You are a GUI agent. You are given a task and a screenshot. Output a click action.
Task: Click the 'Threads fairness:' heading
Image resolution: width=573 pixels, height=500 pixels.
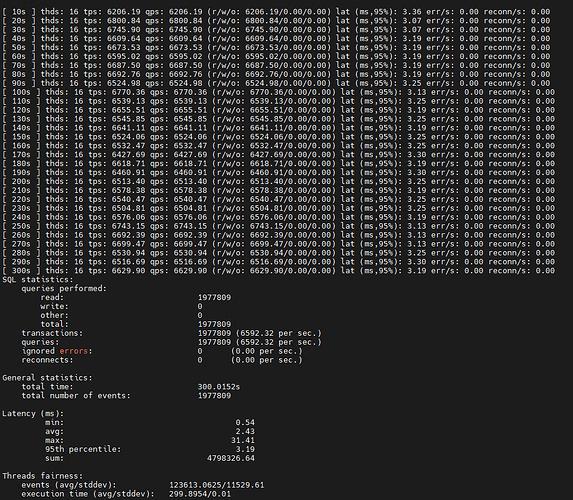click(x=42, y=476)
